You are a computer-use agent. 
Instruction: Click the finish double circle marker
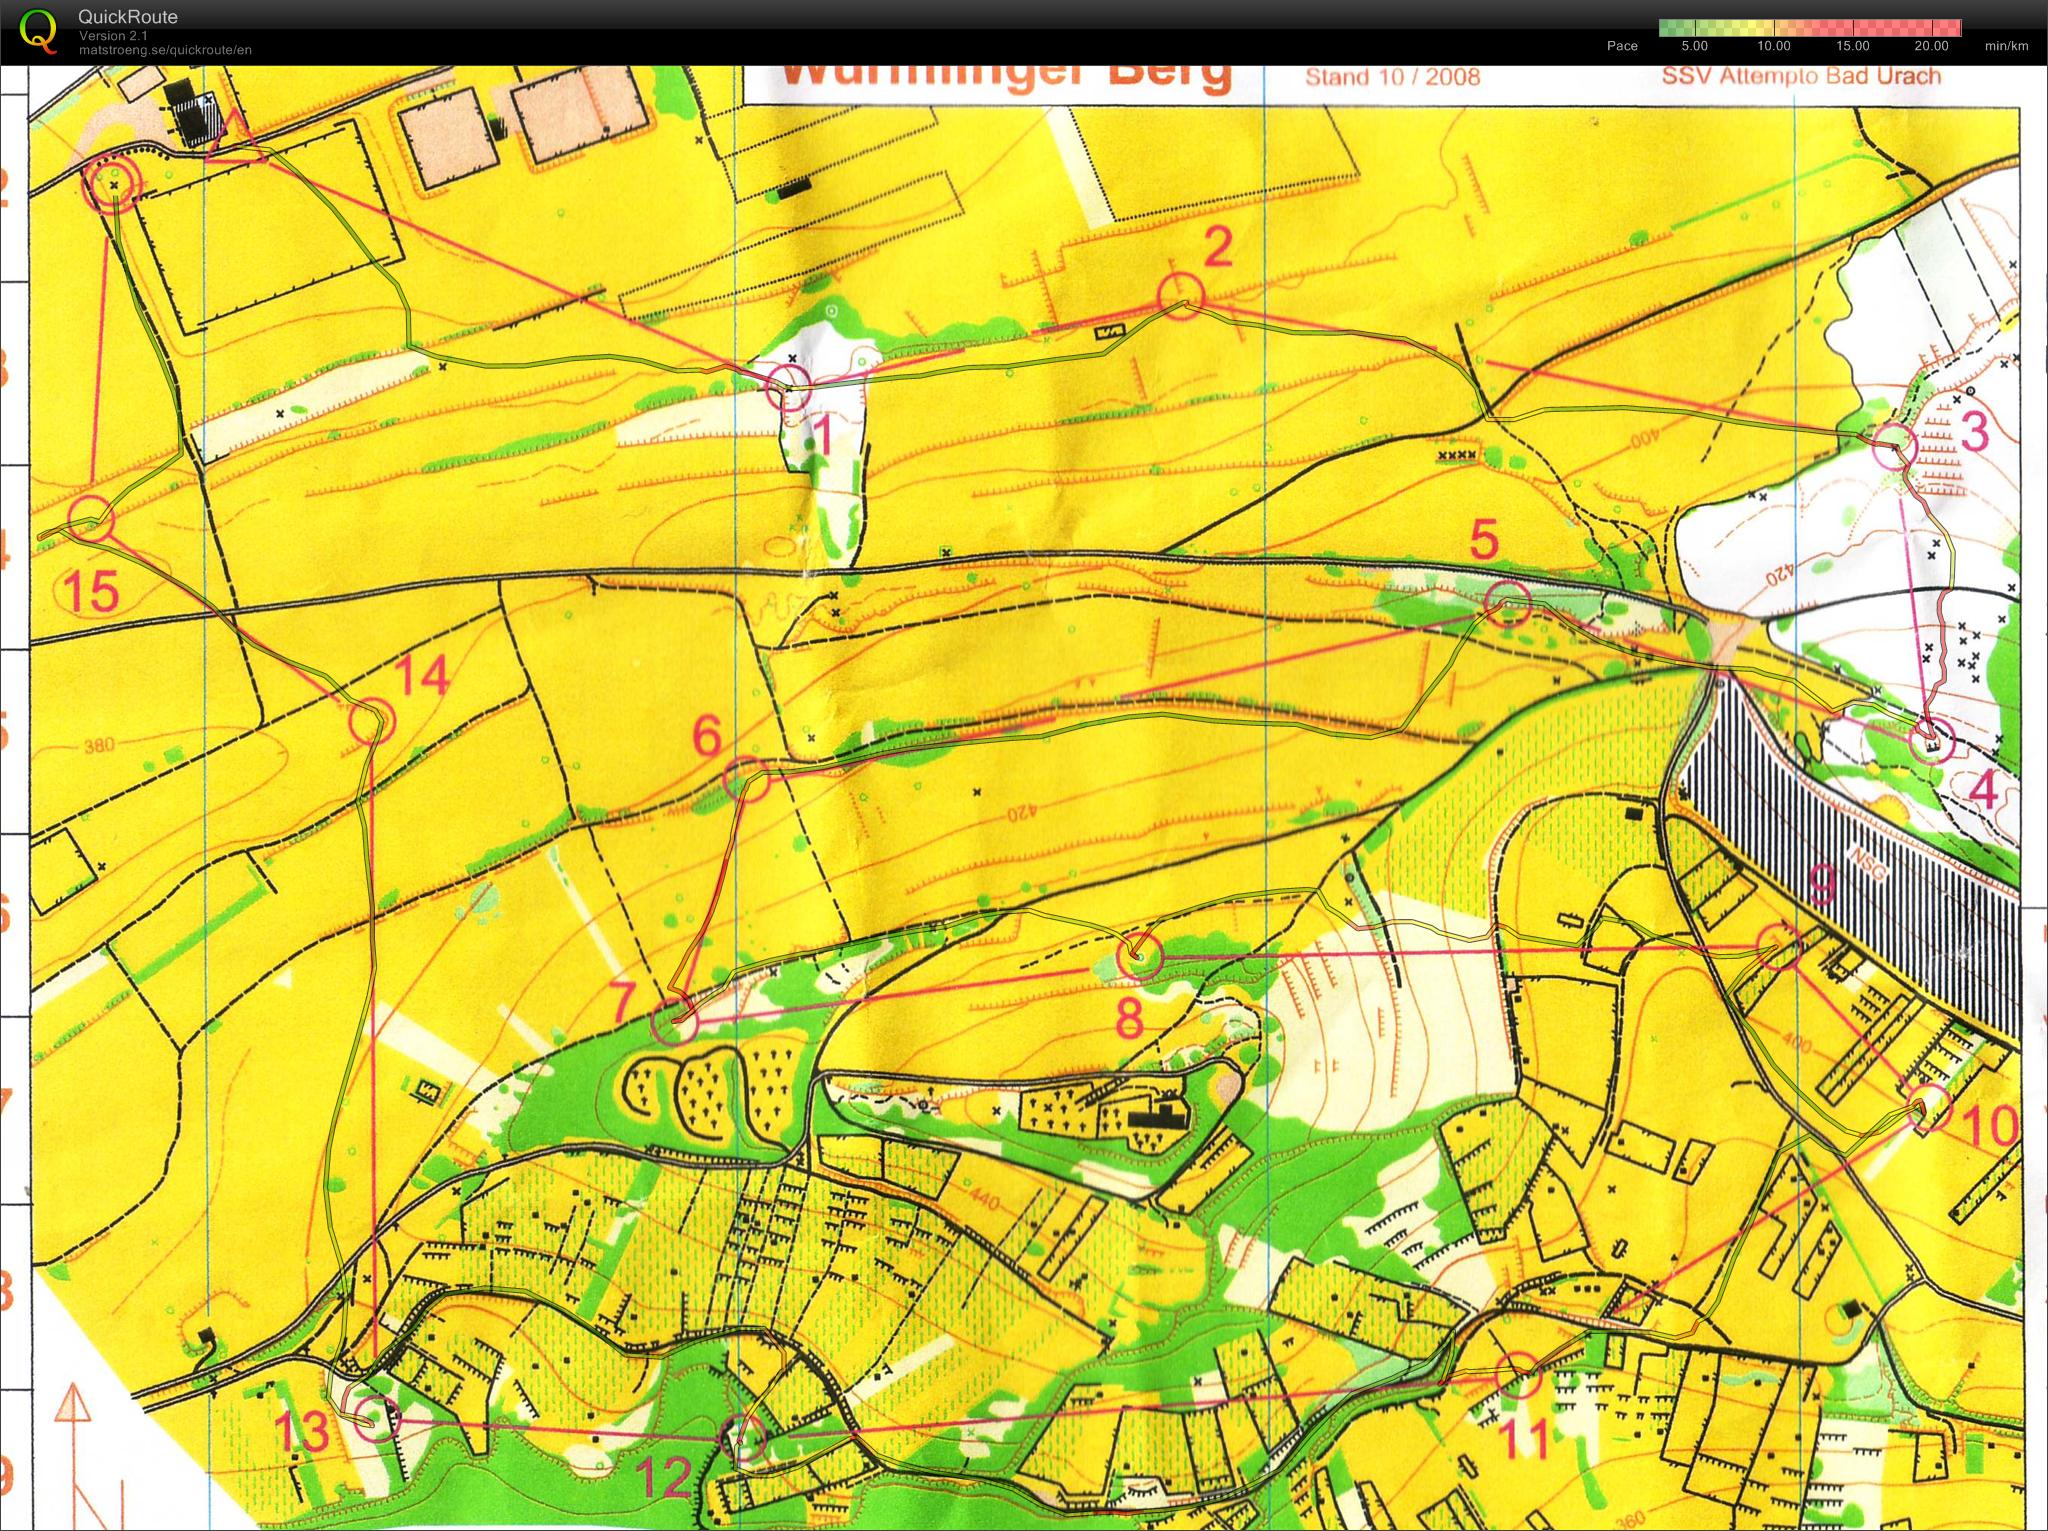tap(113, 186)
